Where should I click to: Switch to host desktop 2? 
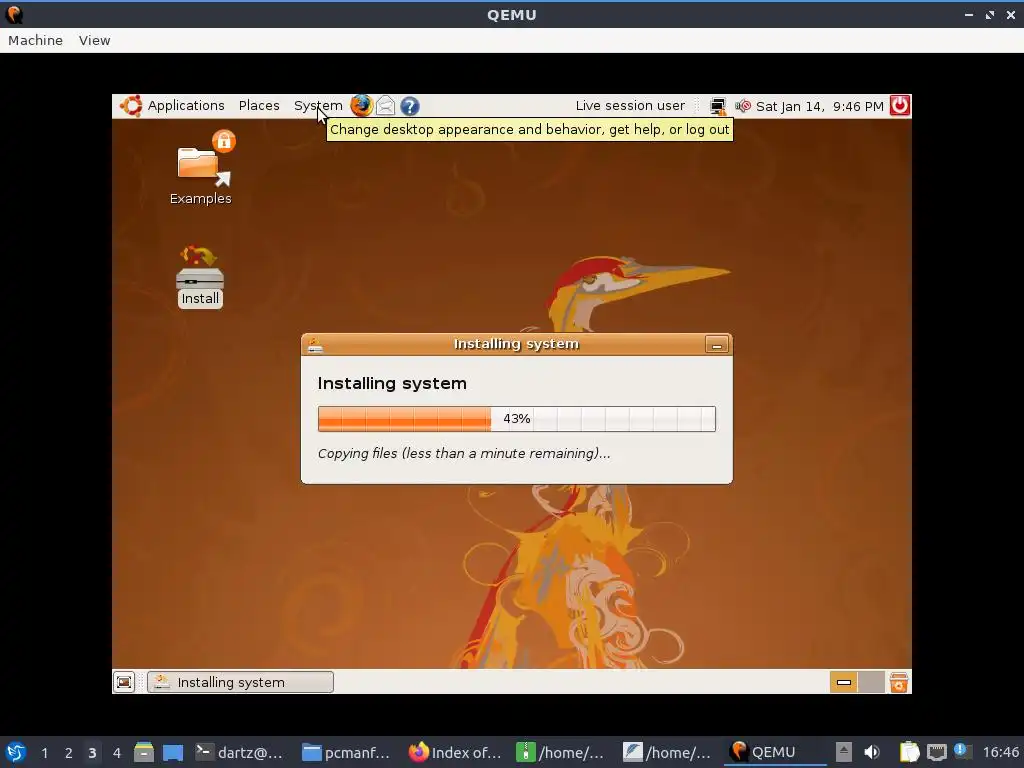point(69,753)
